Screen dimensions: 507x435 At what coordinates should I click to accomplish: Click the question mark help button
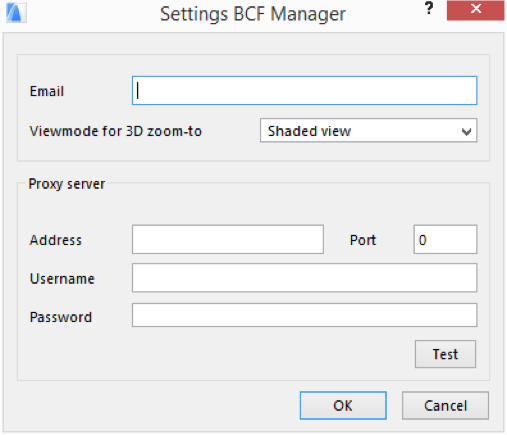click(x=429, y=9)
